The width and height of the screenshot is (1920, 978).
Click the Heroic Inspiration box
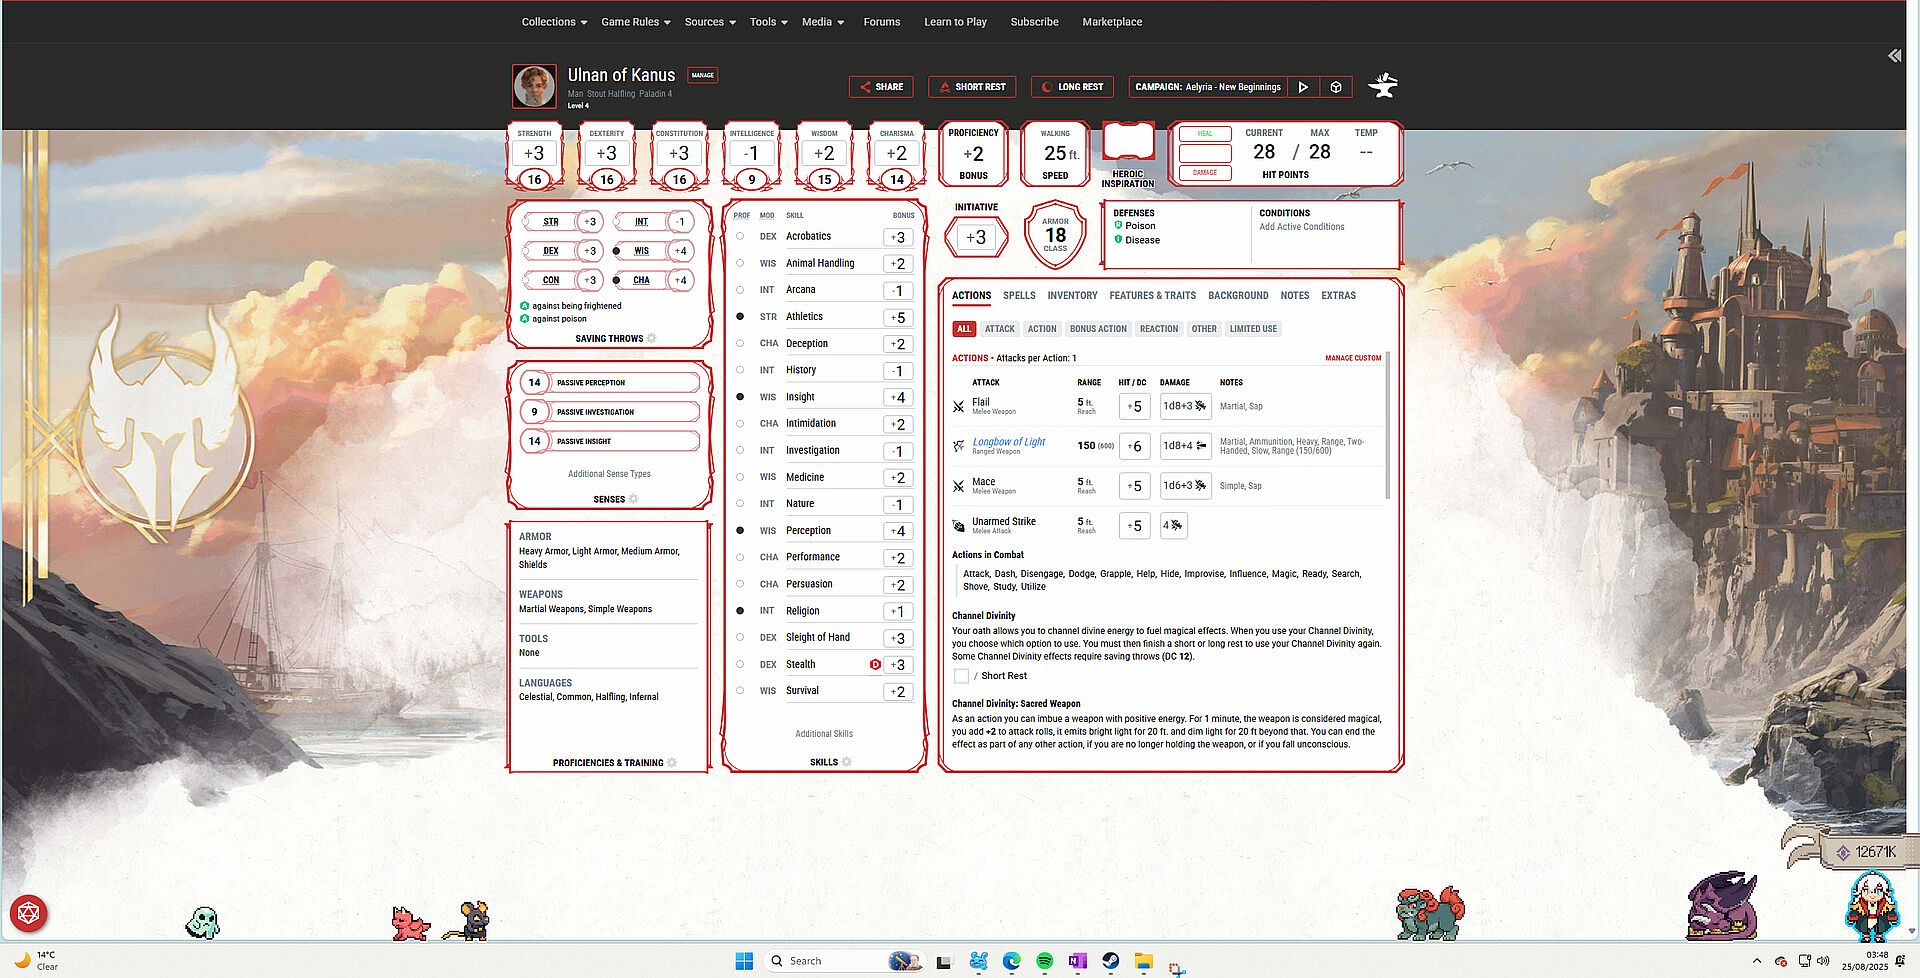coord(1128,143)
